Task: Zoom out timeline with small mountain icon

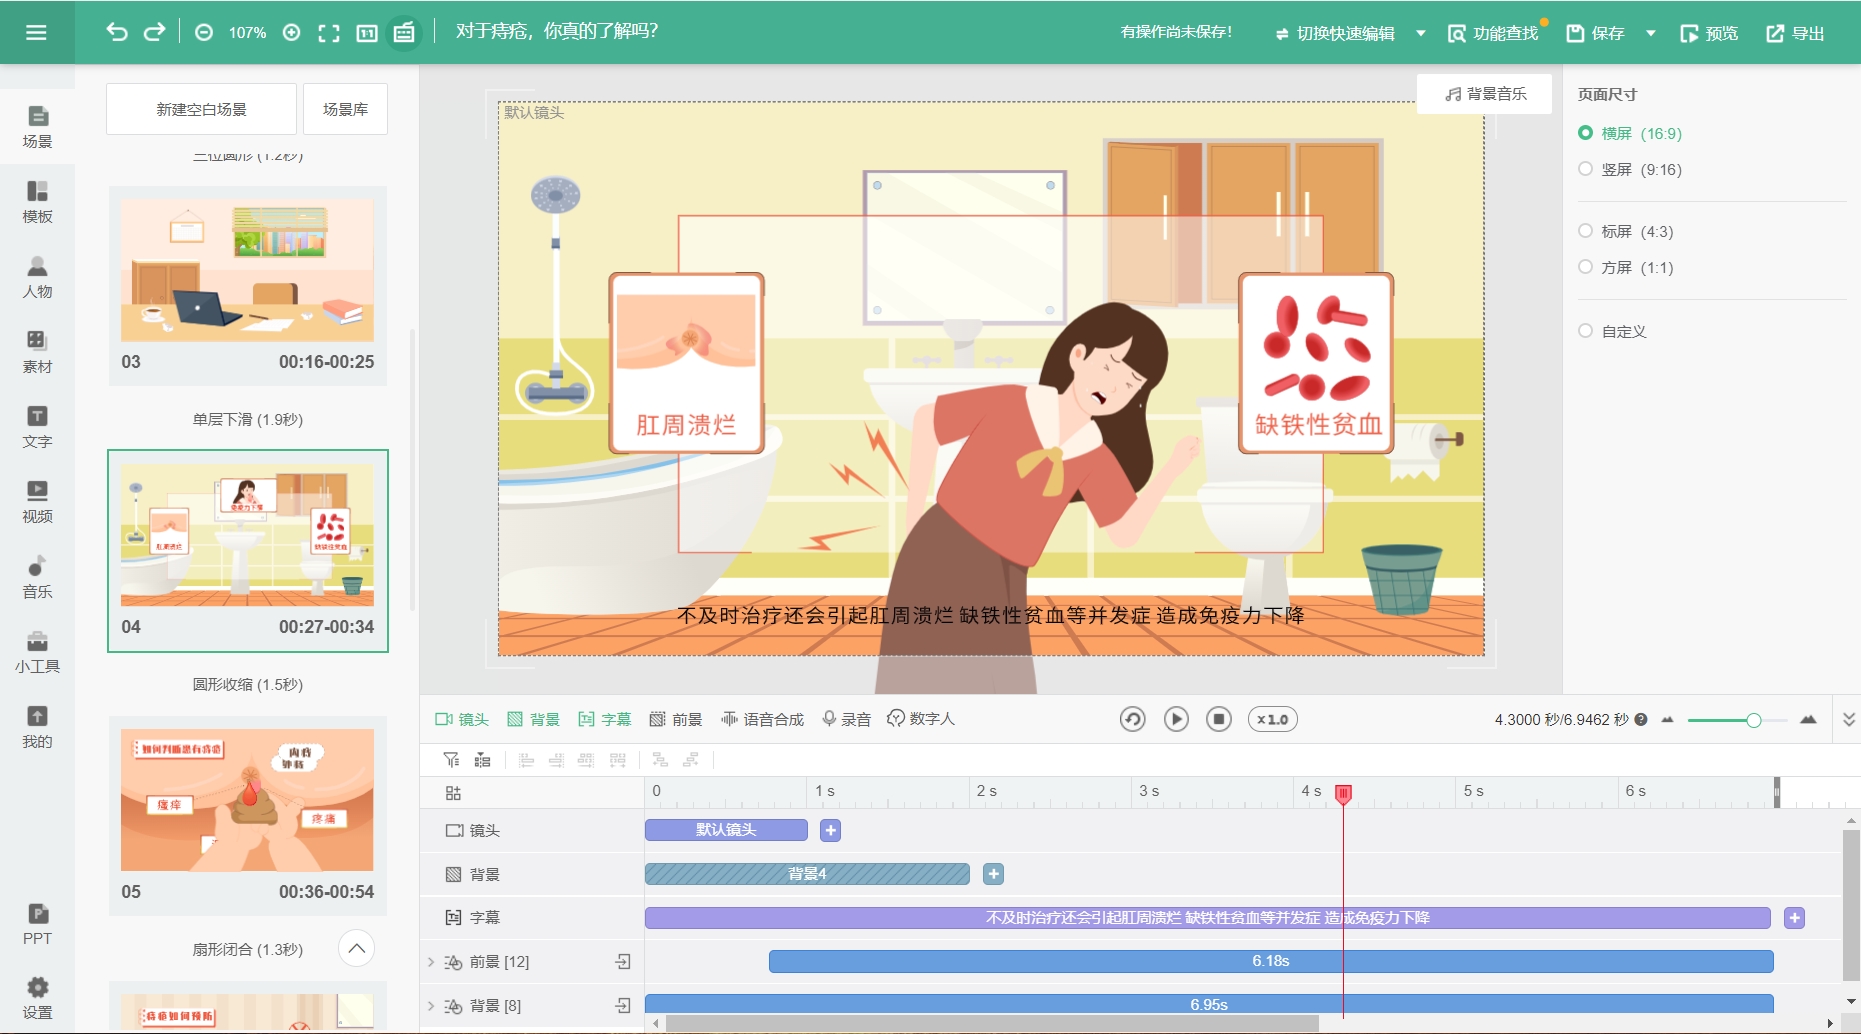Action: pos(1667,720)
